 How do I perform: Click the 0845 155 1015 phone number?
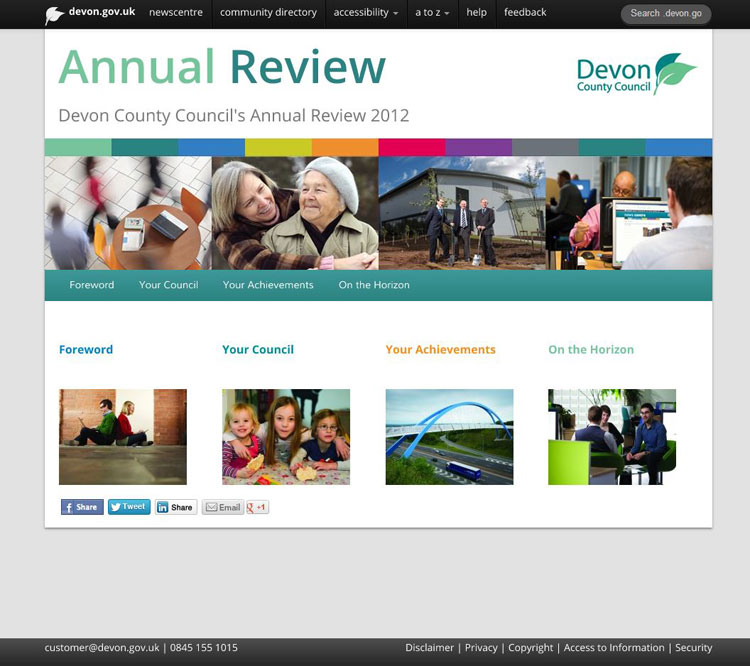point(204,648)
